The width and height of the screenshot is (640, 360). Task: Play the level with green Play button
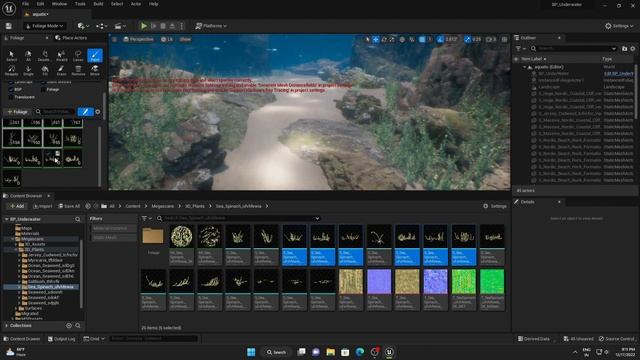144,26
